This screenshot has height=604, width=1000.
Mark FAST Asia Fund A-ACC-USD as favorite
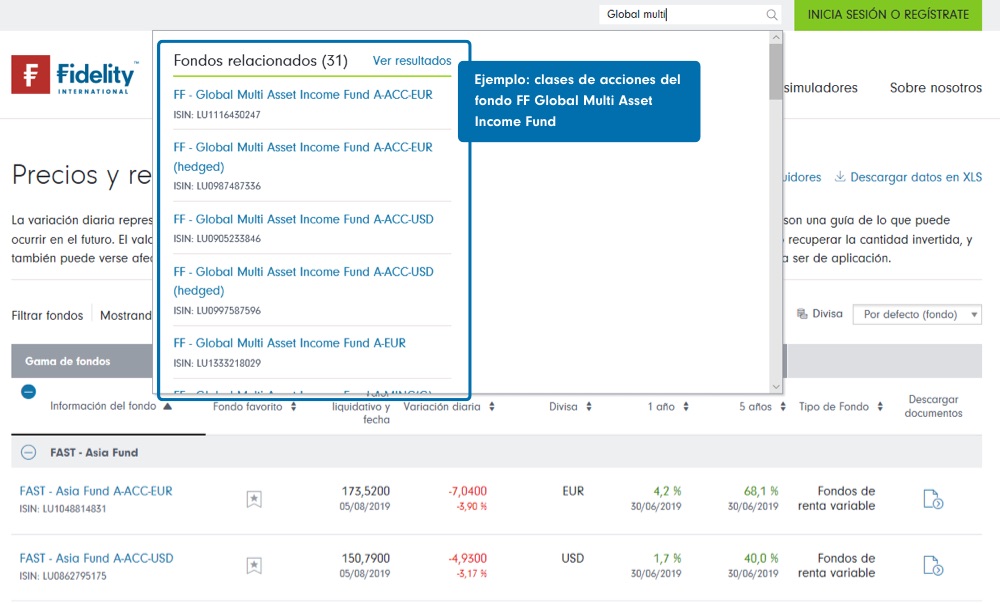point(254,566)
